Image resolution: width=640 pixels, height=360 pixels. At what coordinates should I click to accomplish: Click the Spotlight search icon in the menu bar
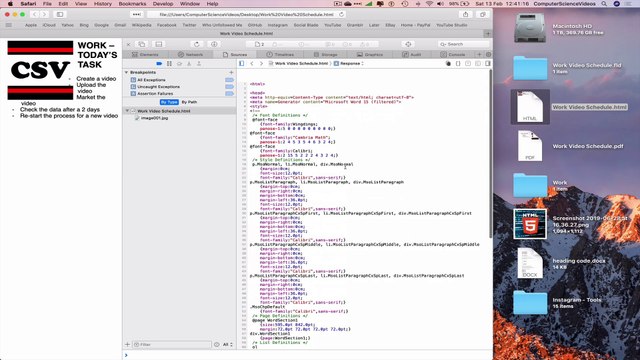[x=604, y=4]
